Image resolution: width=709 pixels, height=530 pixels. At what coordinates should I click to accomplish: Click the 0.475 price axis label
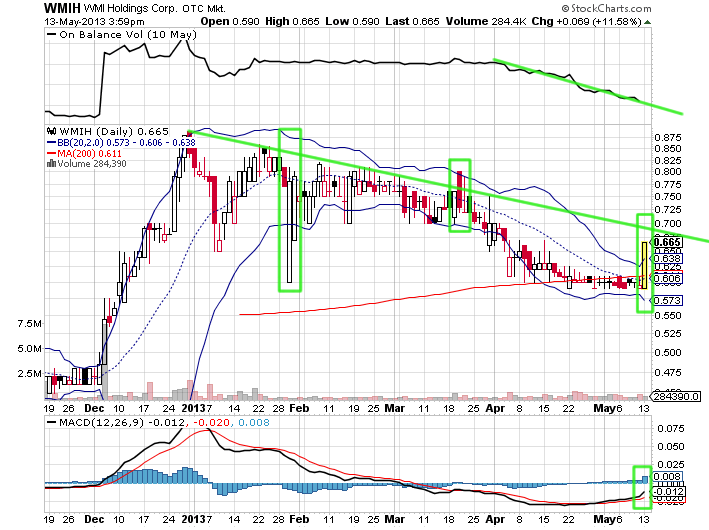[x=668, y=373]
